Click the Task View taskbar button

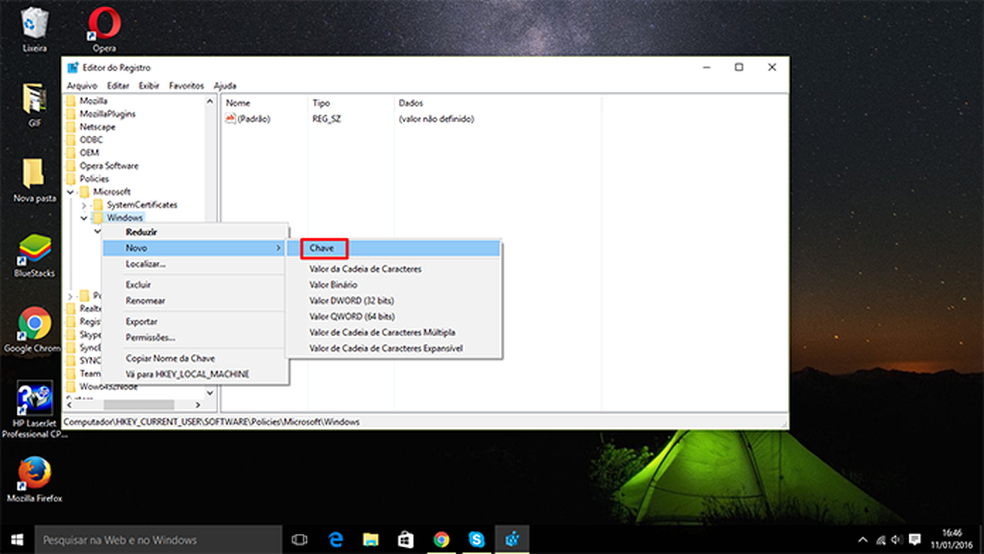click(x=299, y=540)
